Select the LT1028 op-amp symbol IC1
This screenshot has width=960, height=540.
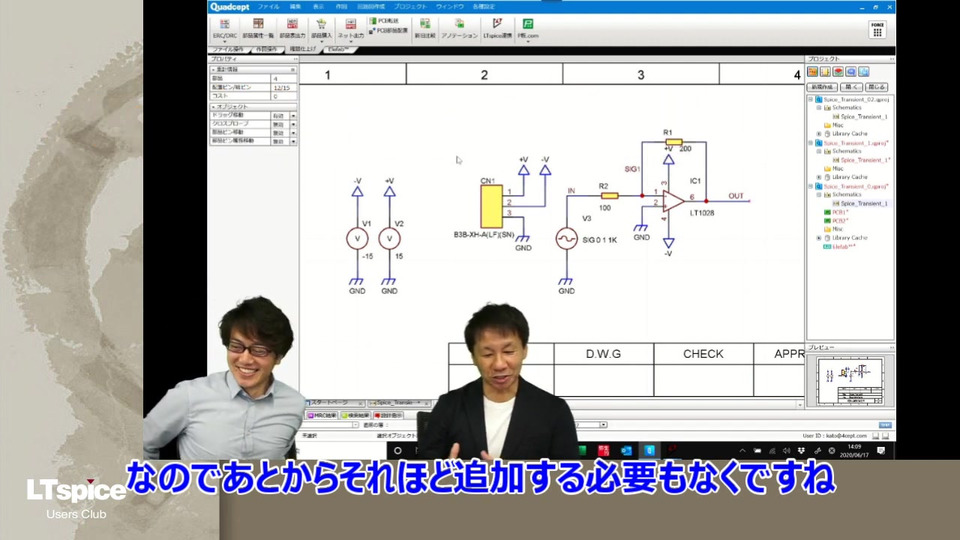(x=673, y=201)
